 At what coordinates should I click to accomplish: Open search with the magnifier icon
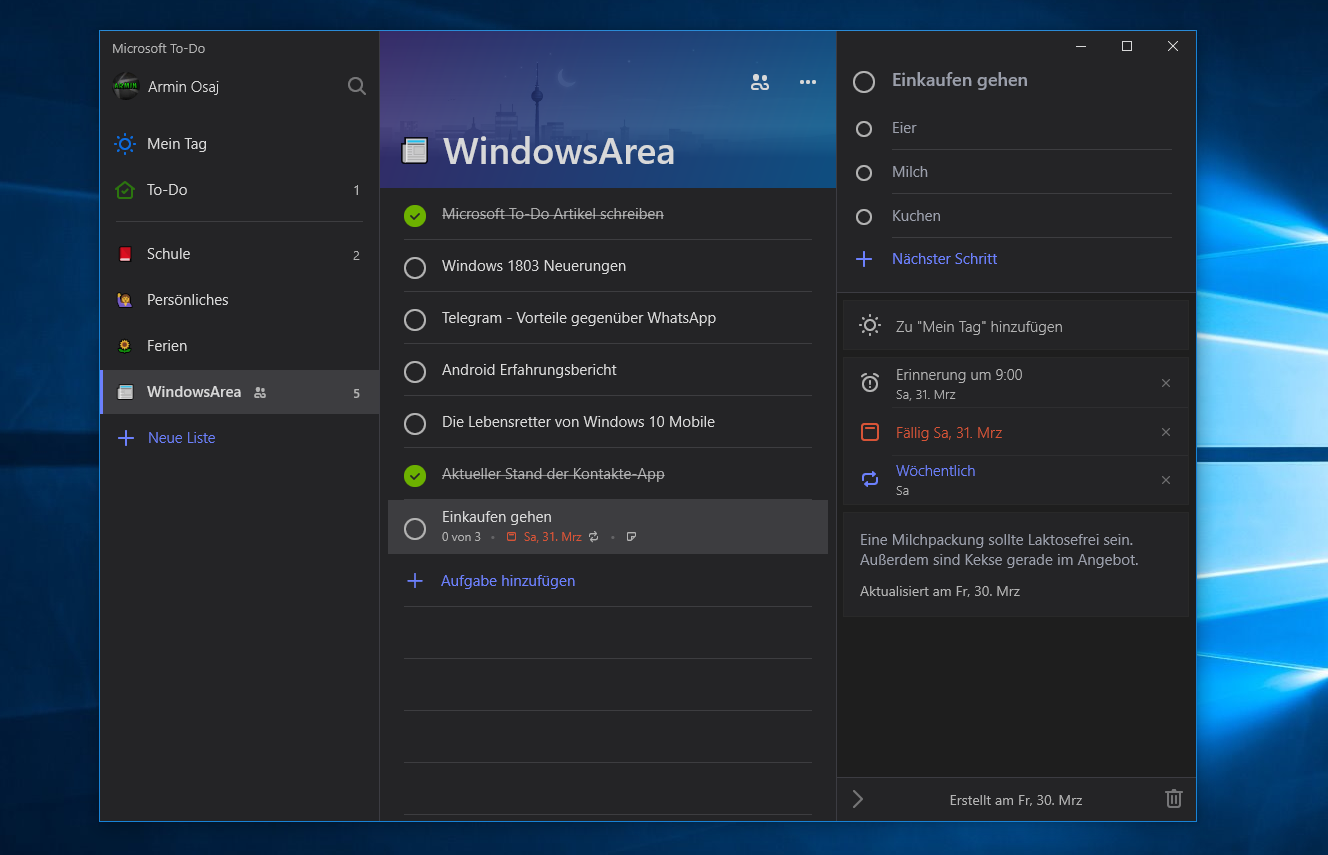coord(356,87)
